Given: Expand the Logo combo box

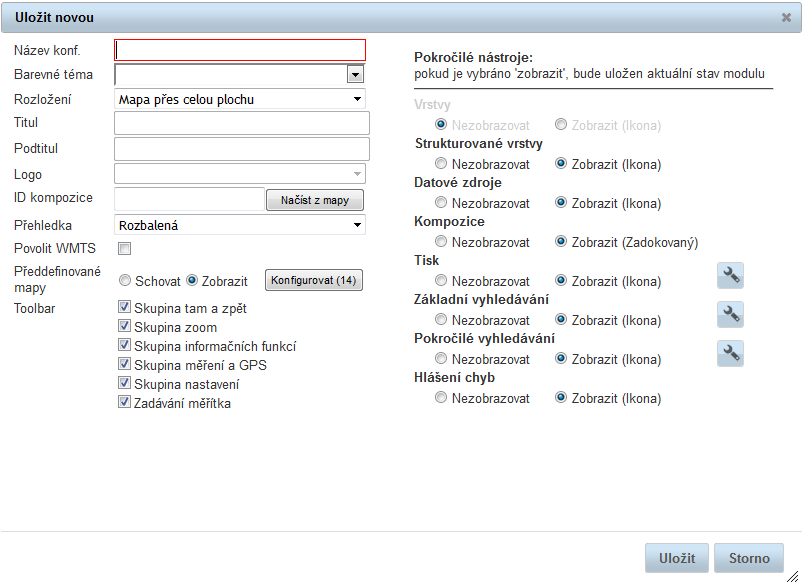Looking at the screenshot, I should point(240,174).
